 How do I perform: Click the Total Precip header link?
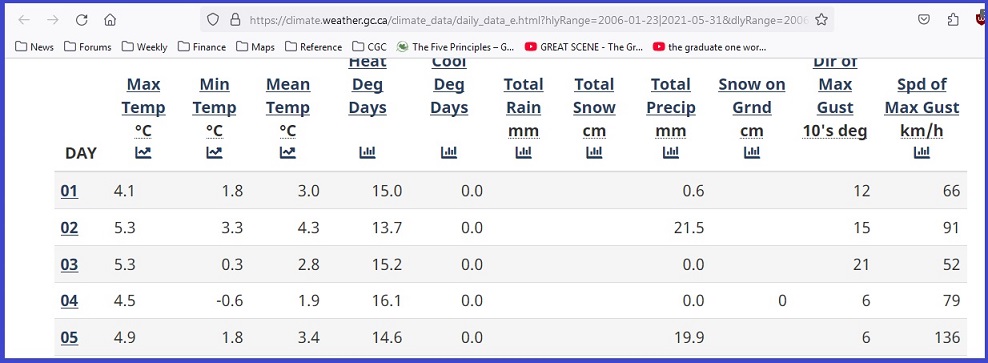670,96
